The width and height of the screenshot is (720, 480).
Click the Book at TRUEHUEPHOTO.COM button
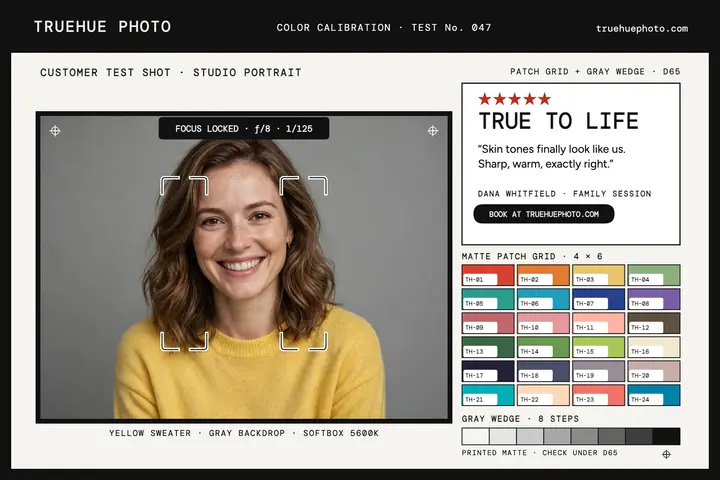(x=544, y=214)
